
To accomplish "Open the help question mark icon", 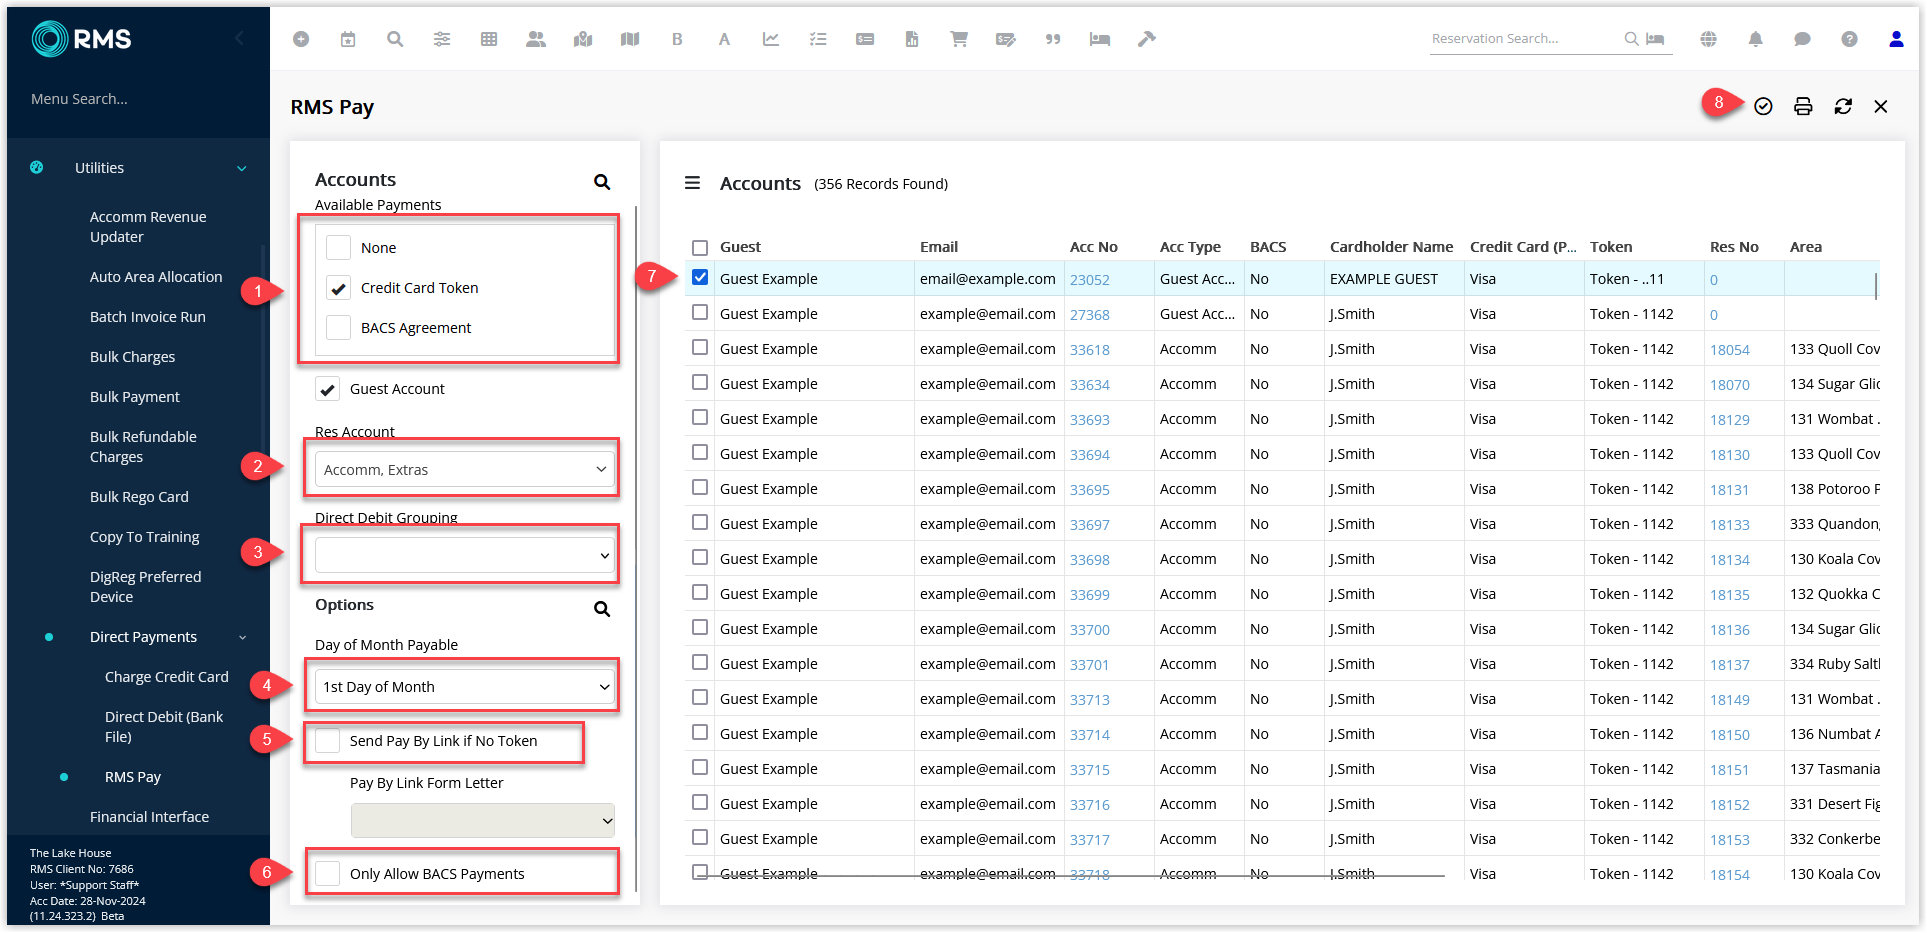I will click(1849, 39).
